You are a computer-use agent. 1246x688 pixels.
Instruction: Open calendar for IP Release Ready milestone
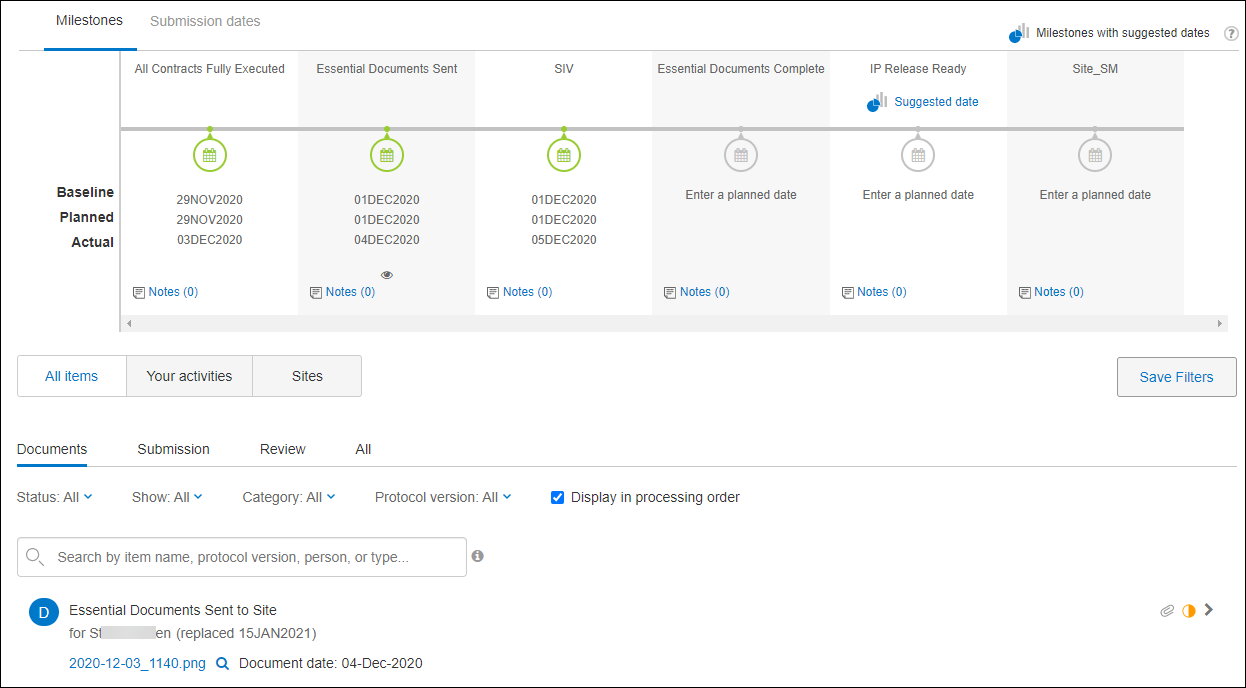coord(918,155)
